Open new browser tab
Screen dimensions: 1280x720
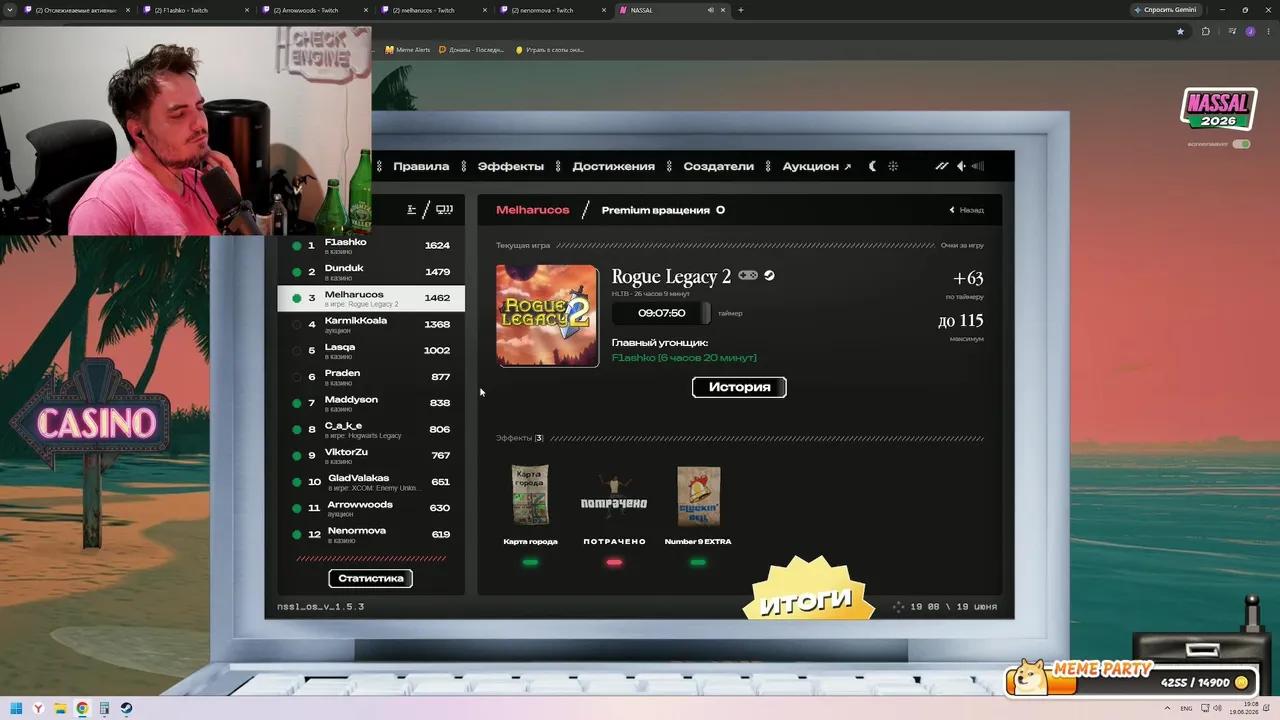click(740, 10)
